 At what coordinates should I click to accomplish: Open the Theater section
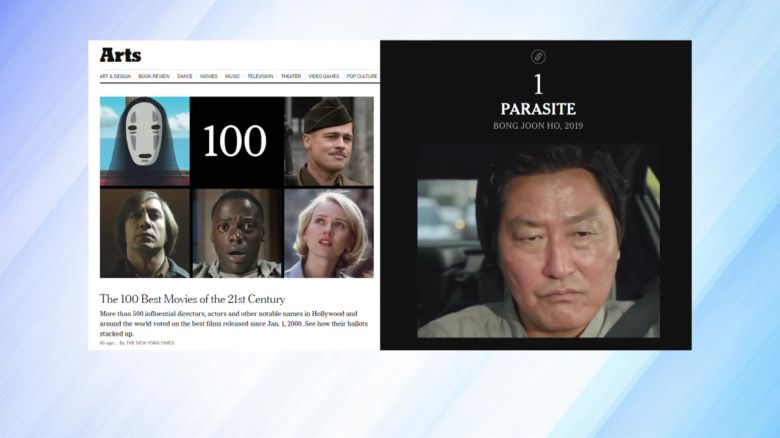(291, 76)
